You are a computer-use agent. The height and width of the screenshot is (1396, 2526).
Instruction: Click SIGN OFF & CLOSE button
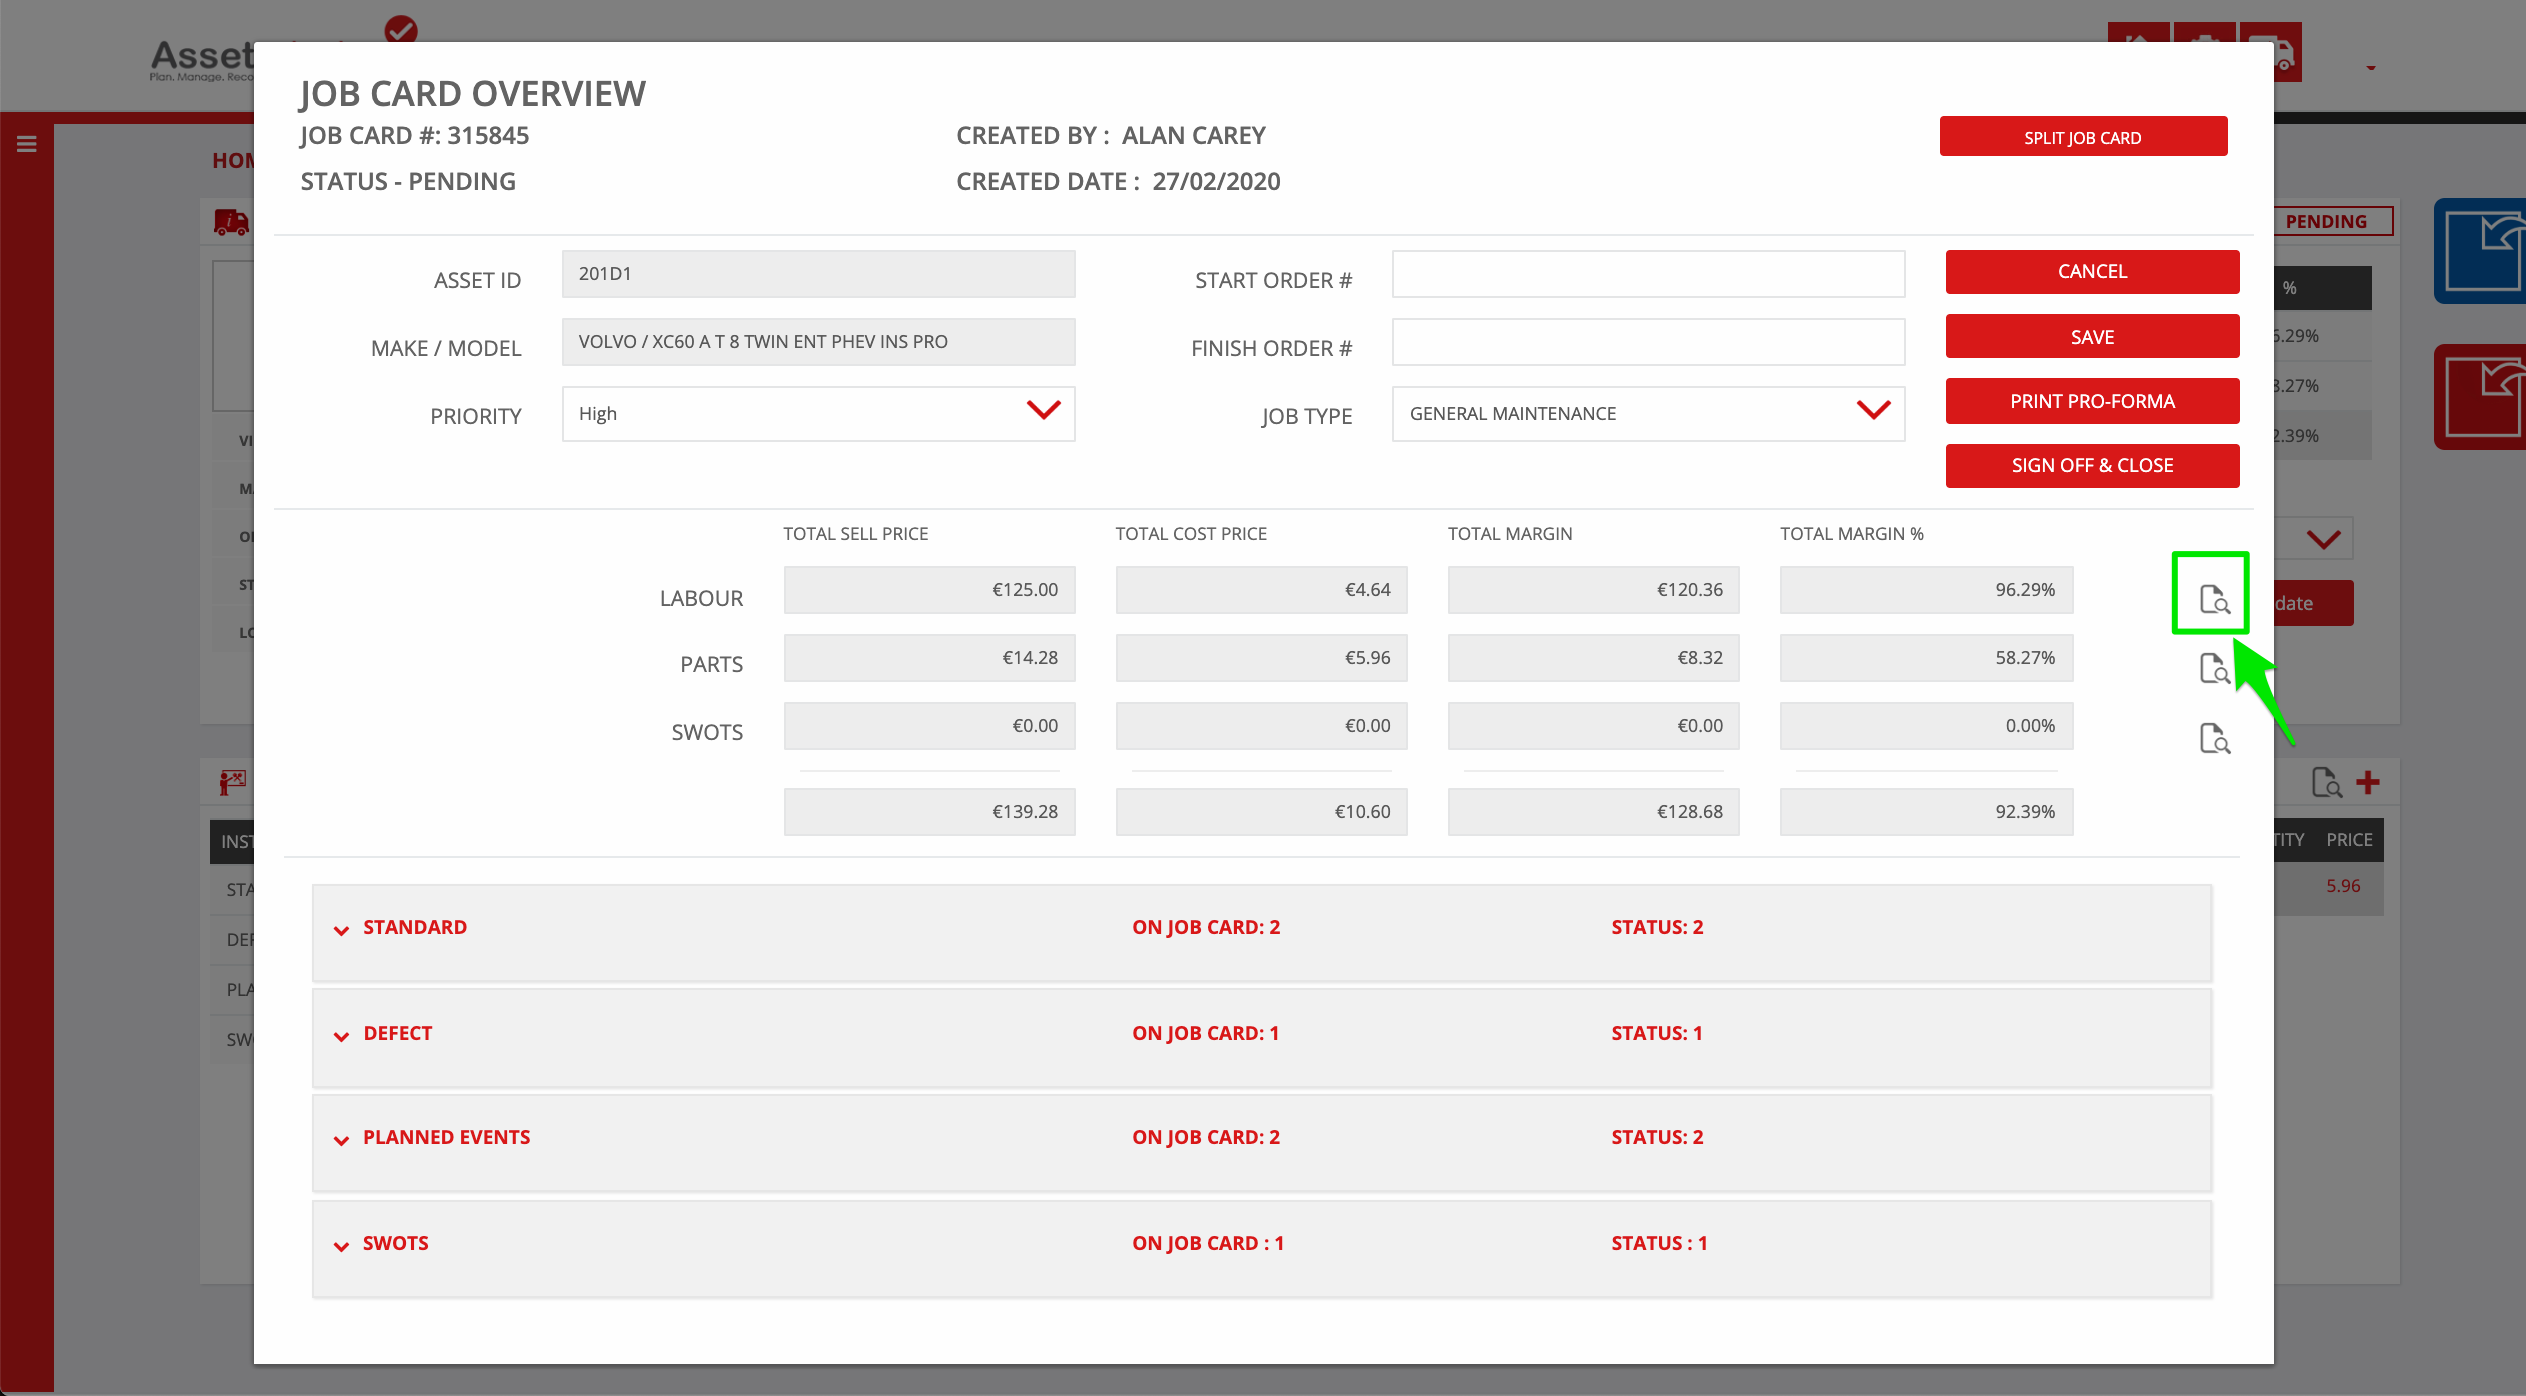2092,465
